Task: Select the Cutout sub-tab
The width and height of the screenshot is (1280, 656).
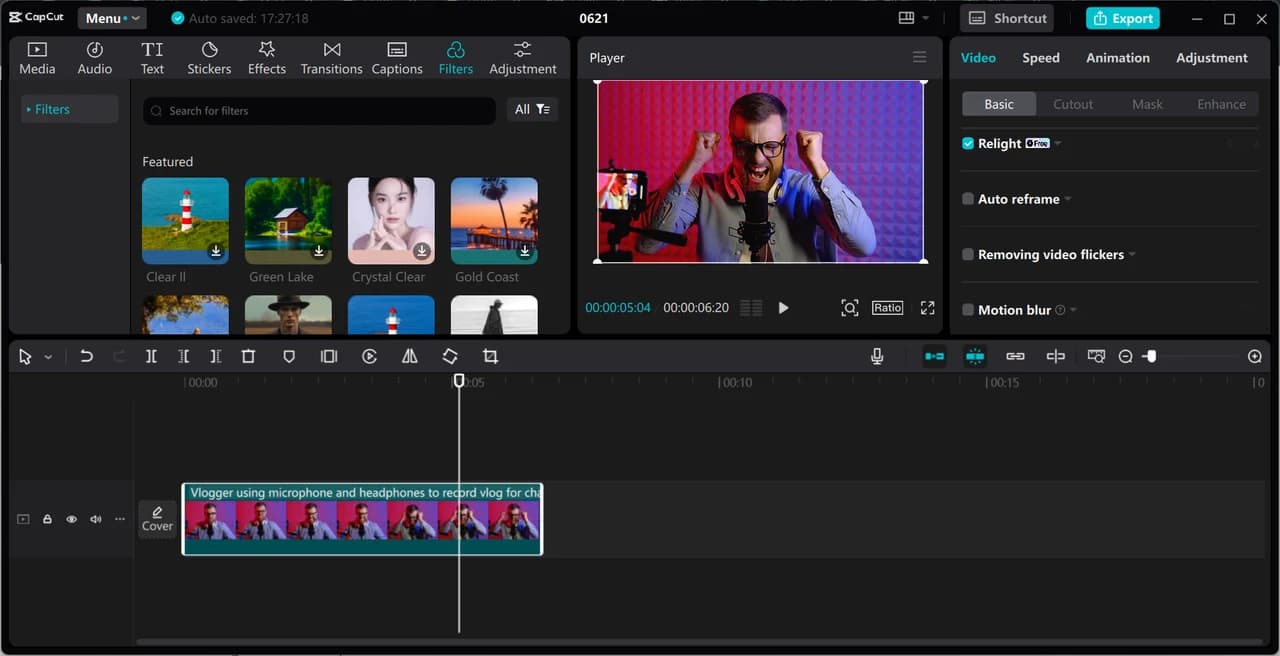Action: [1073, 104]
